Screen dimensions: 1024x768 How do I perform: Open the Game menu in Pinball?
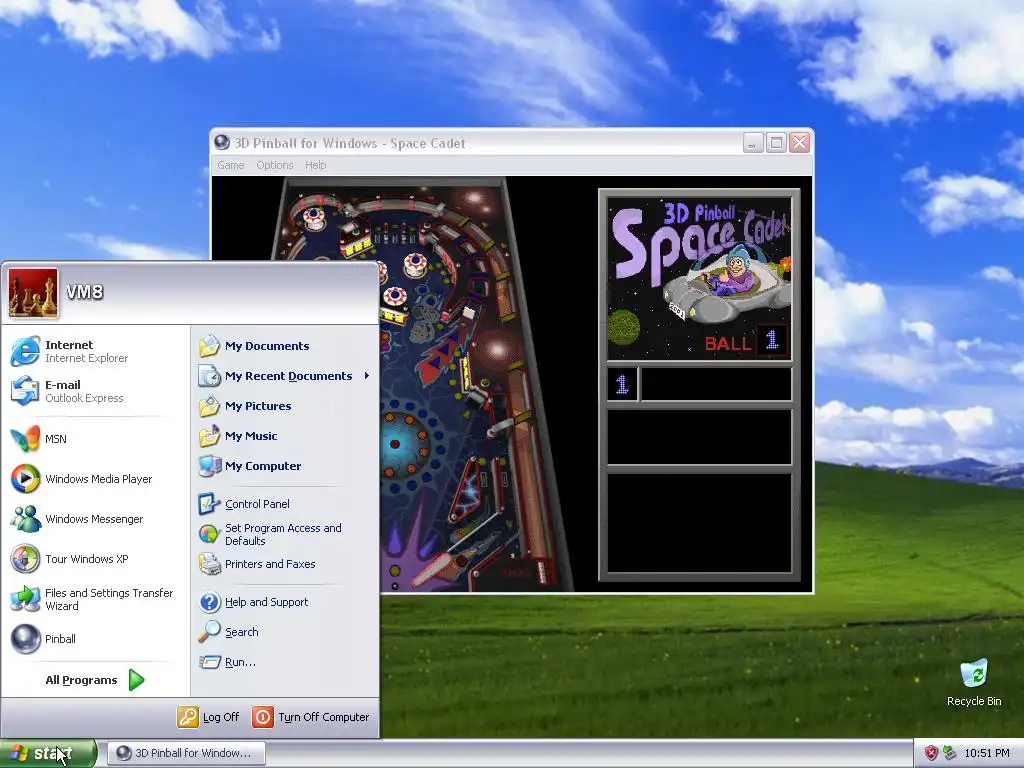point(231,165)
